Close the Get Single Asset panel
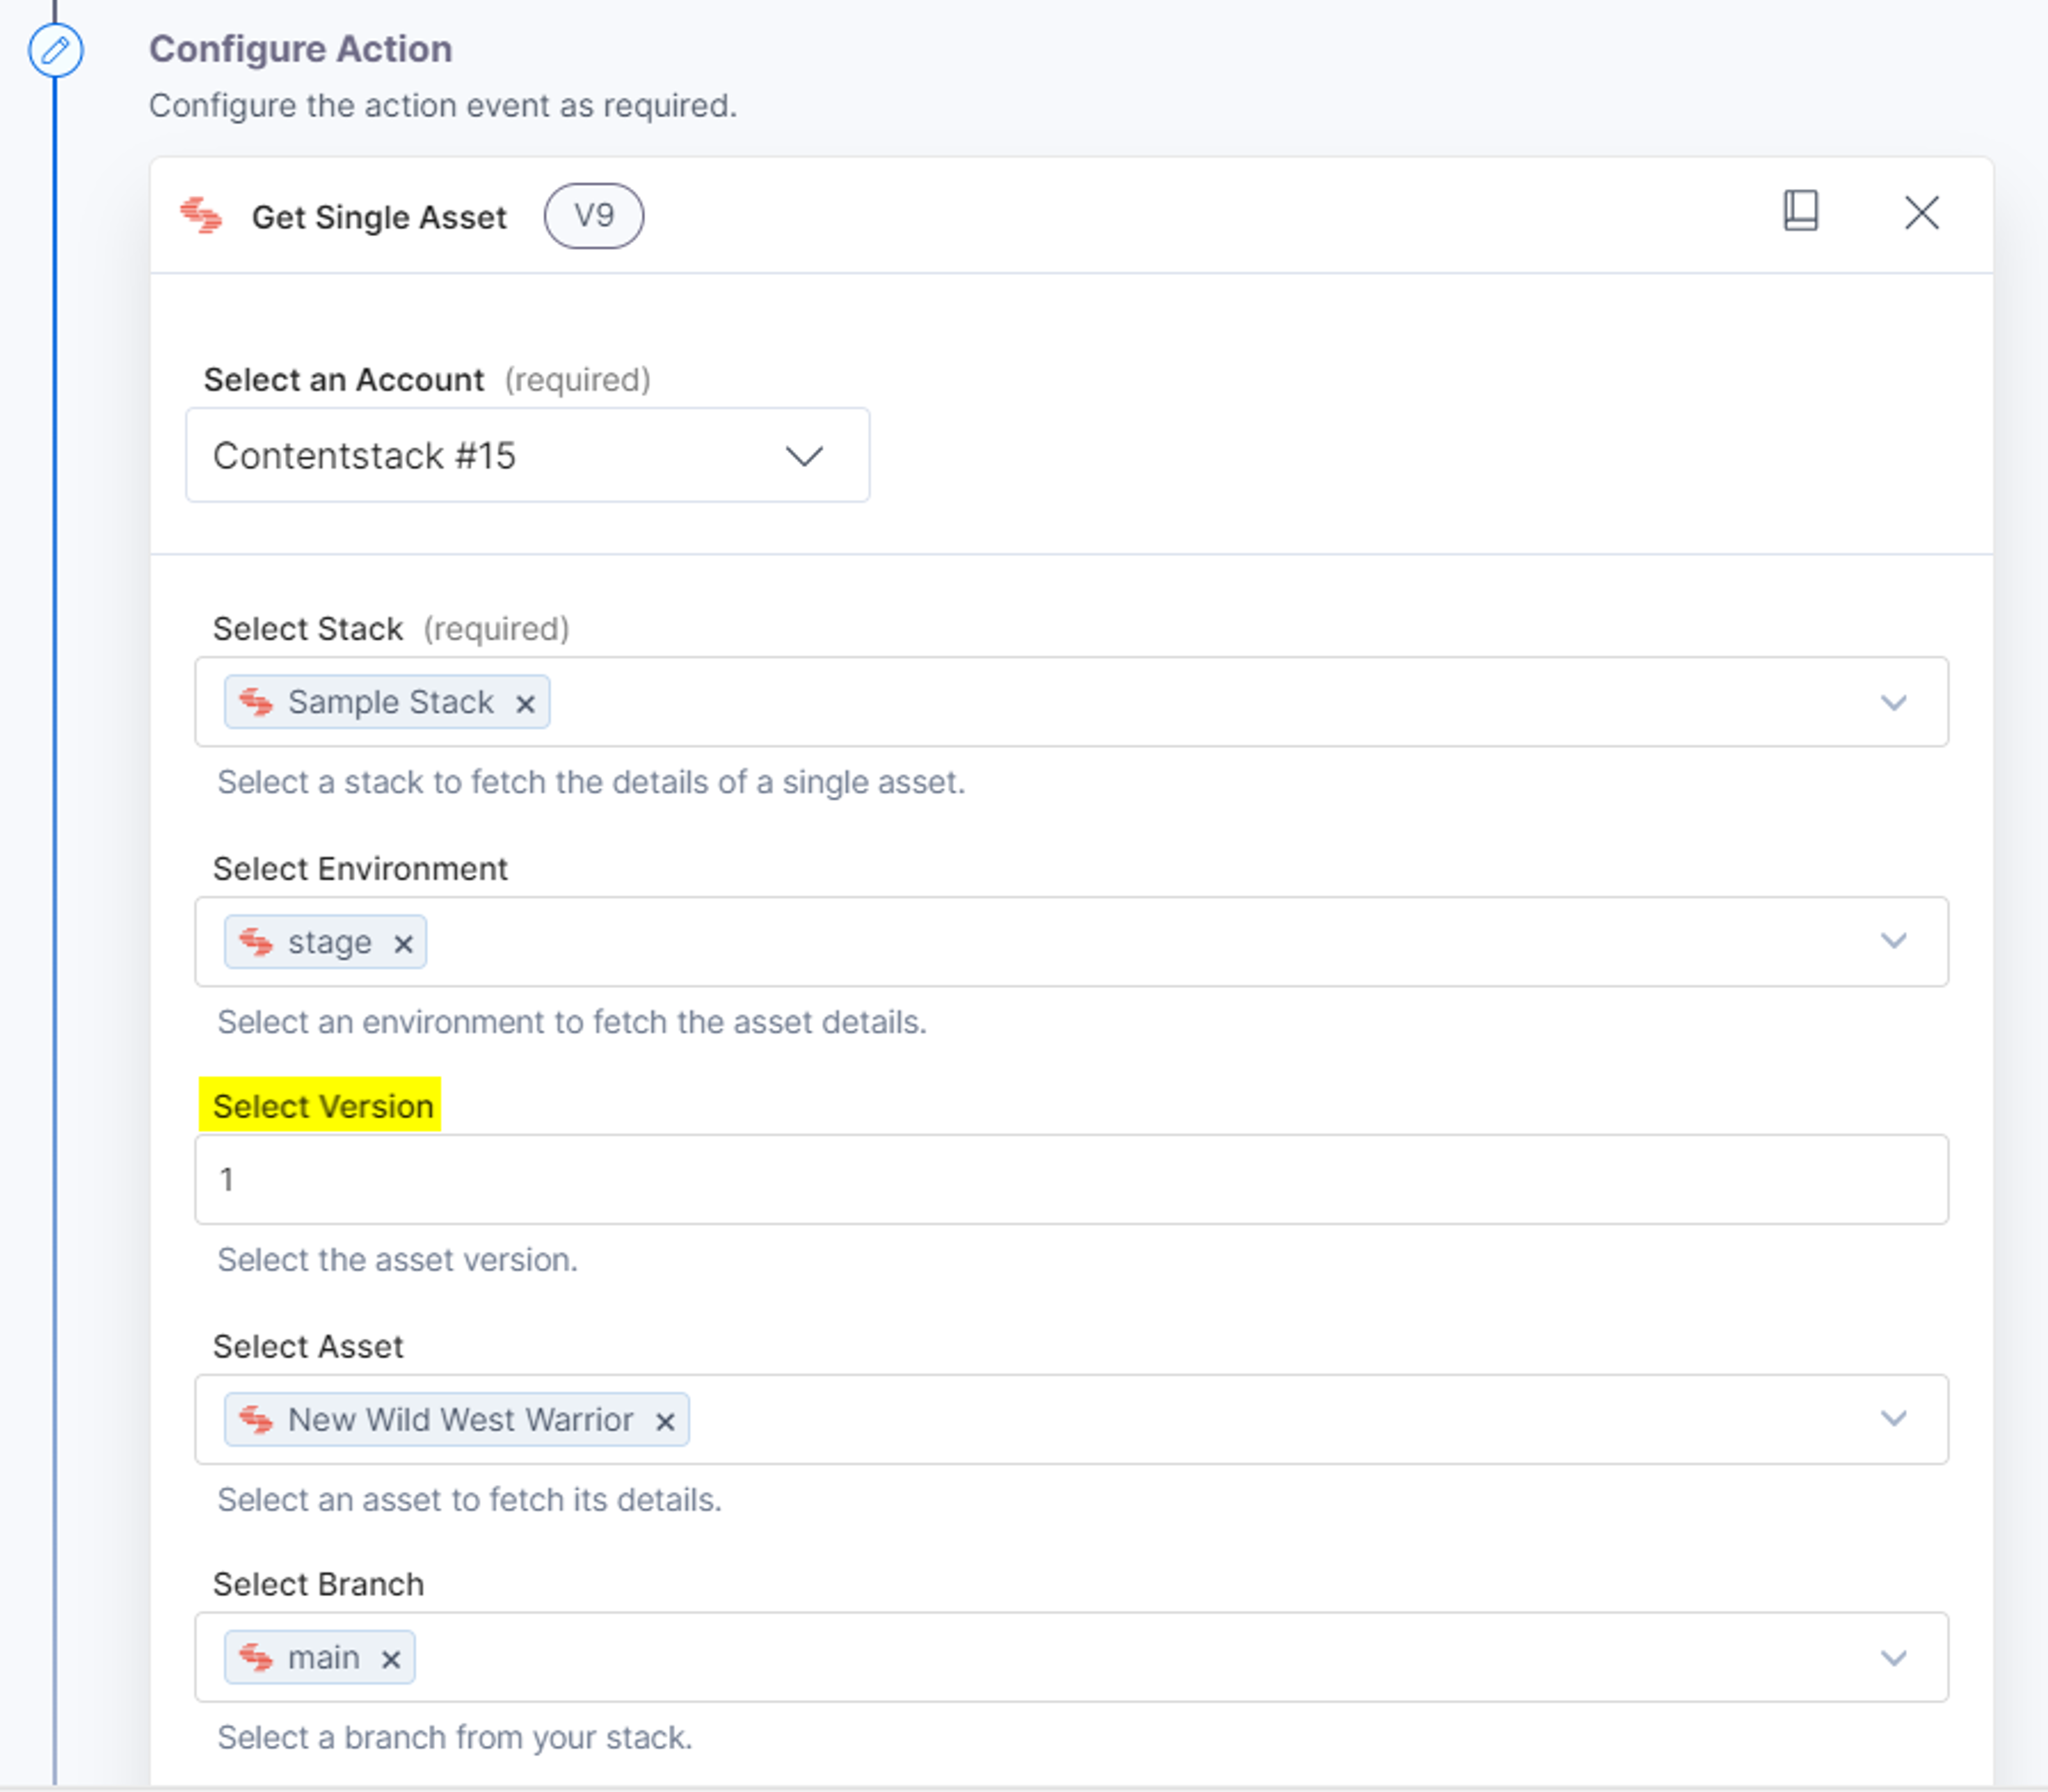The width and height of the screenshot is (2048, 1792). 1921,213
